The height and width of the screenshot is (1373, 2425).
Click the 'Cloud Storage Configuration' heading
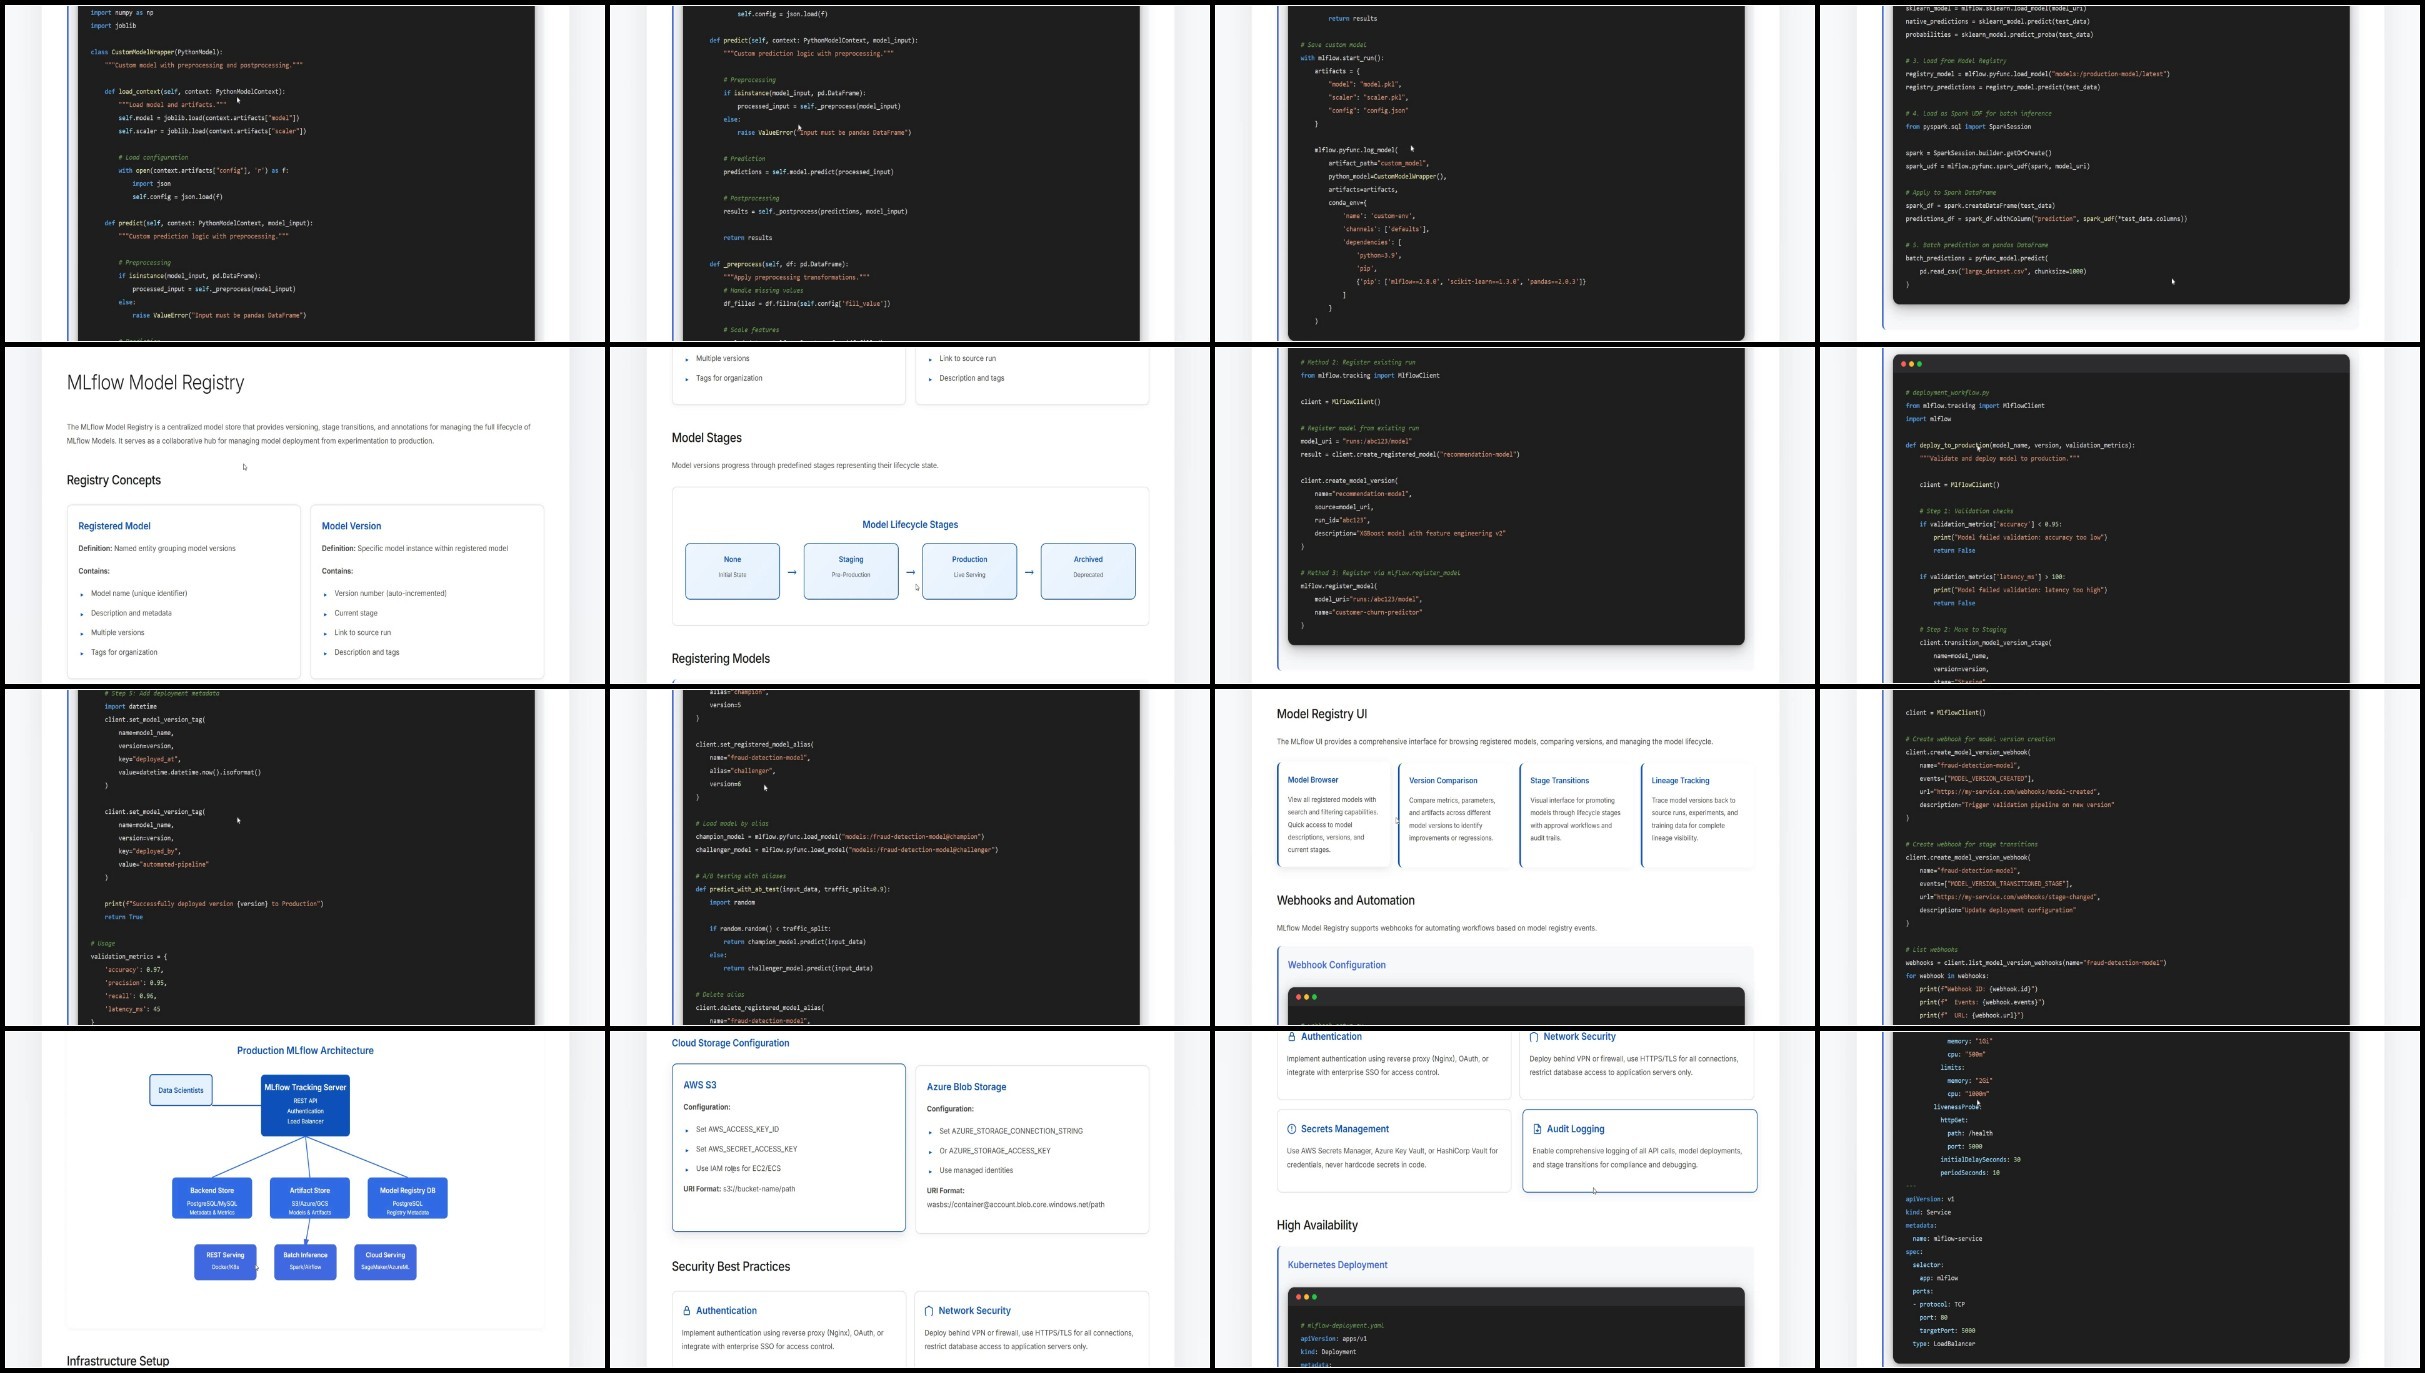[x=730, y=1043]
